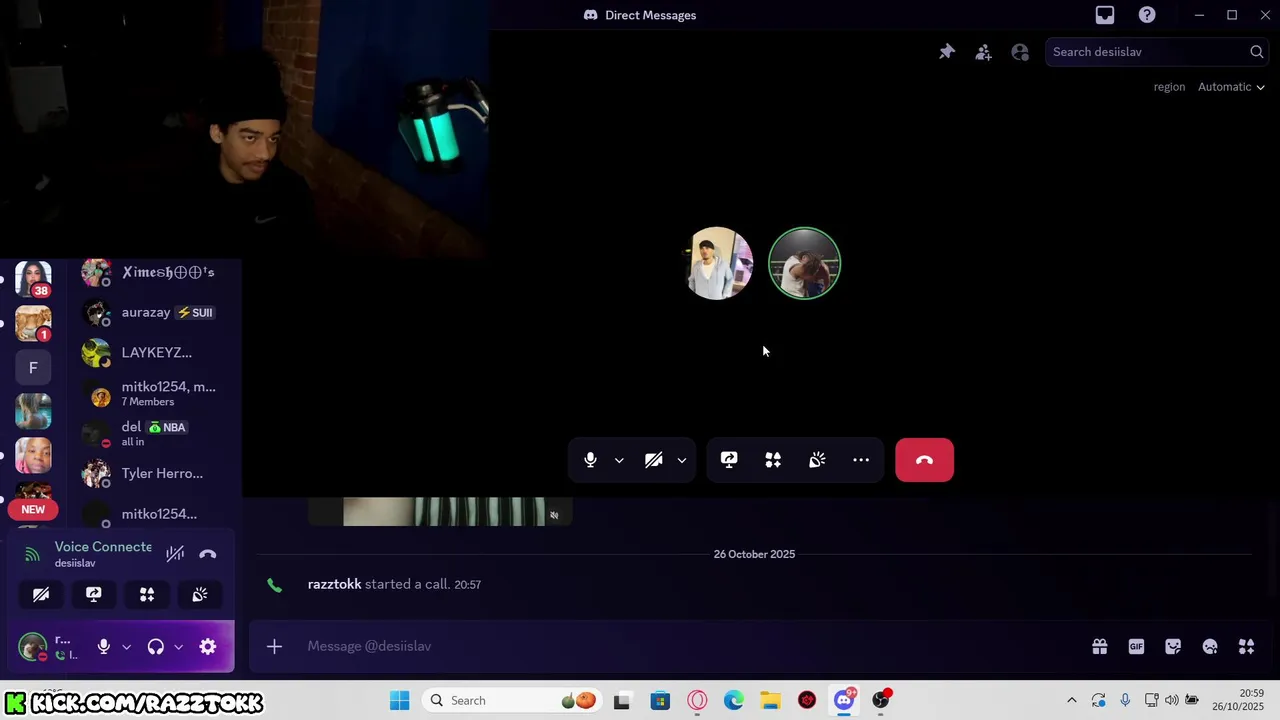Open more call options (three dots)

coord(861,460)
